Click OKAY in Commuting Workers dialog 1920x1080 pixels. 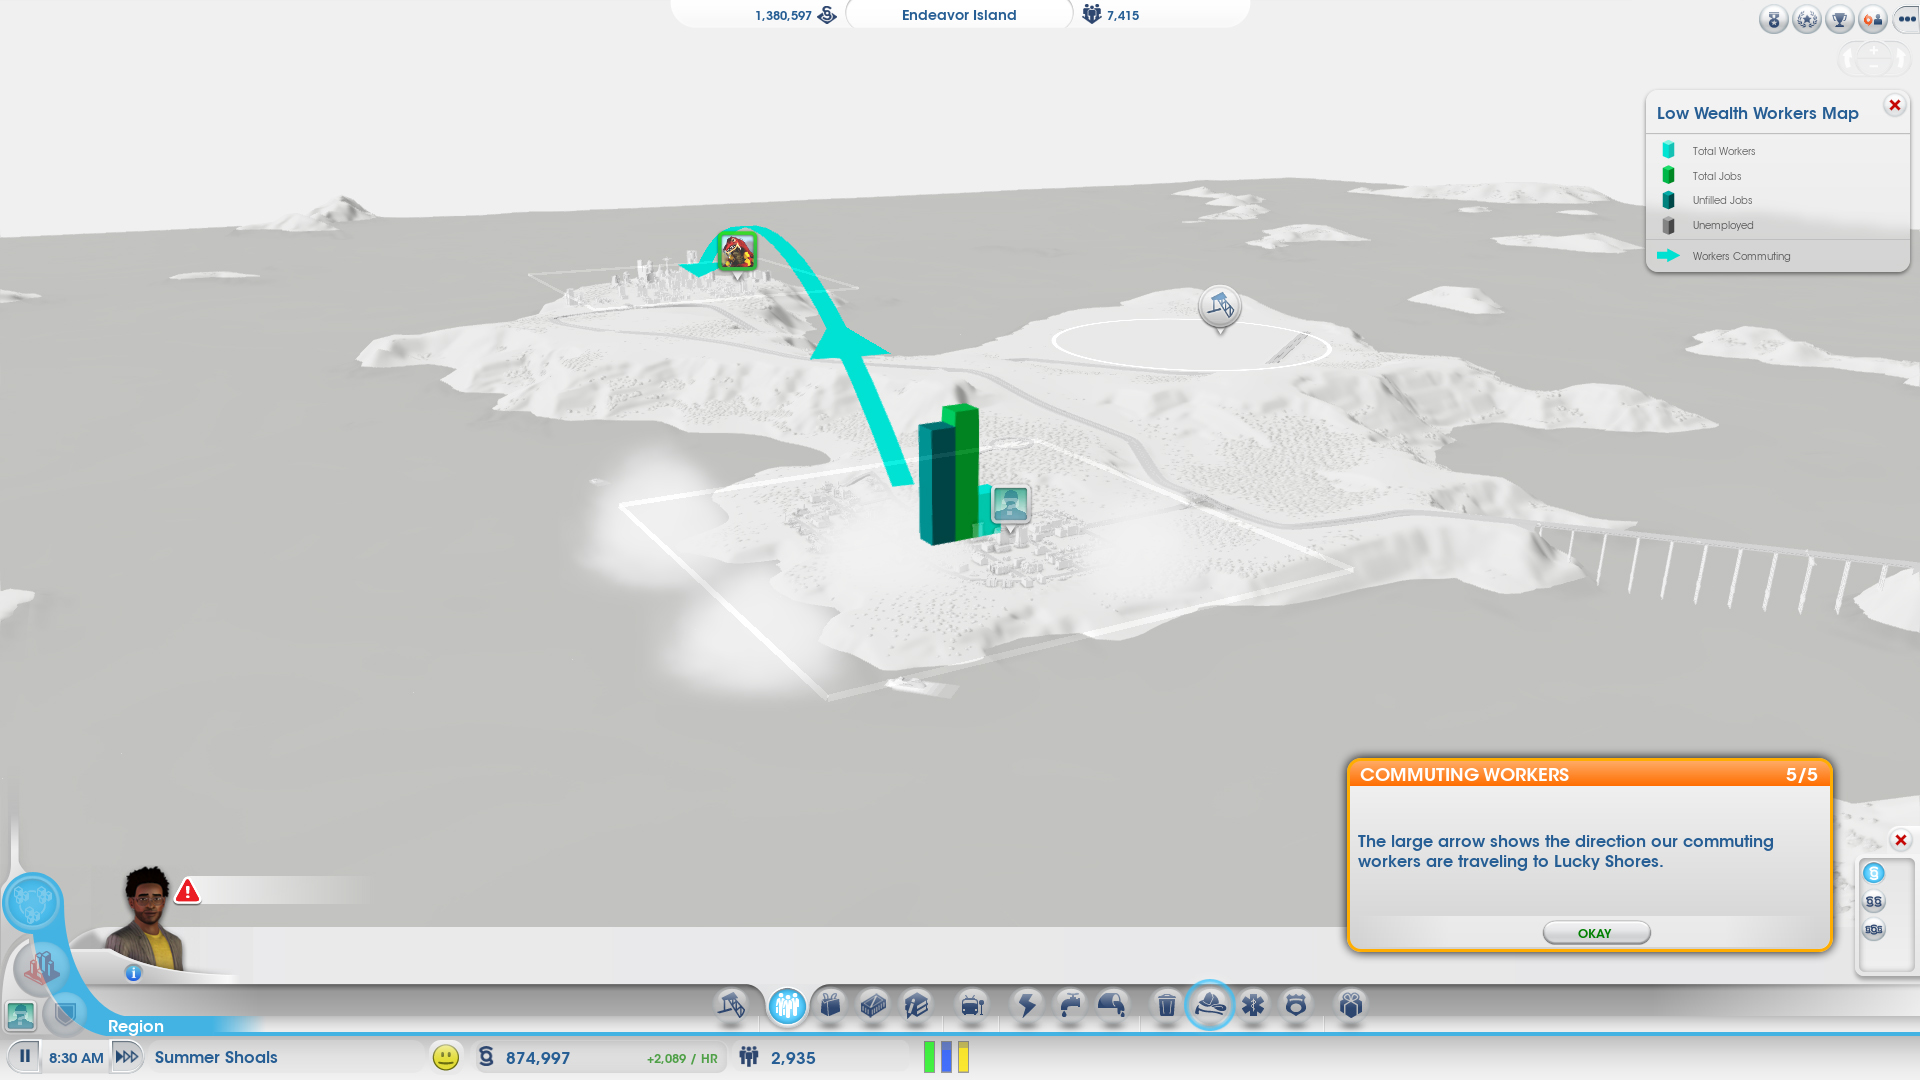coord(1596,933)
